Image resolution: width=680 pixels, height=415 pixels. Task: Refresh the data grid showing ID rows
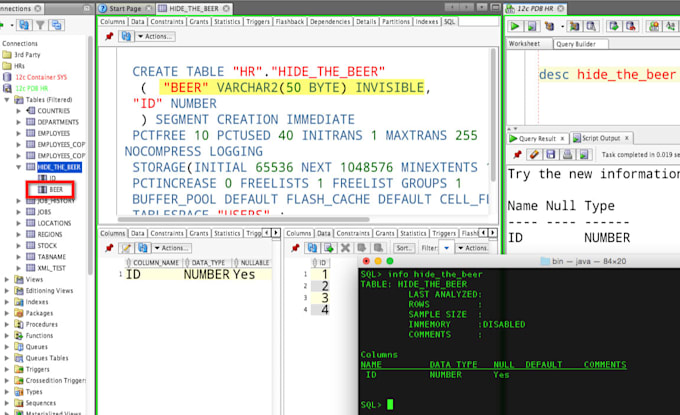click(x=312, y=248)
